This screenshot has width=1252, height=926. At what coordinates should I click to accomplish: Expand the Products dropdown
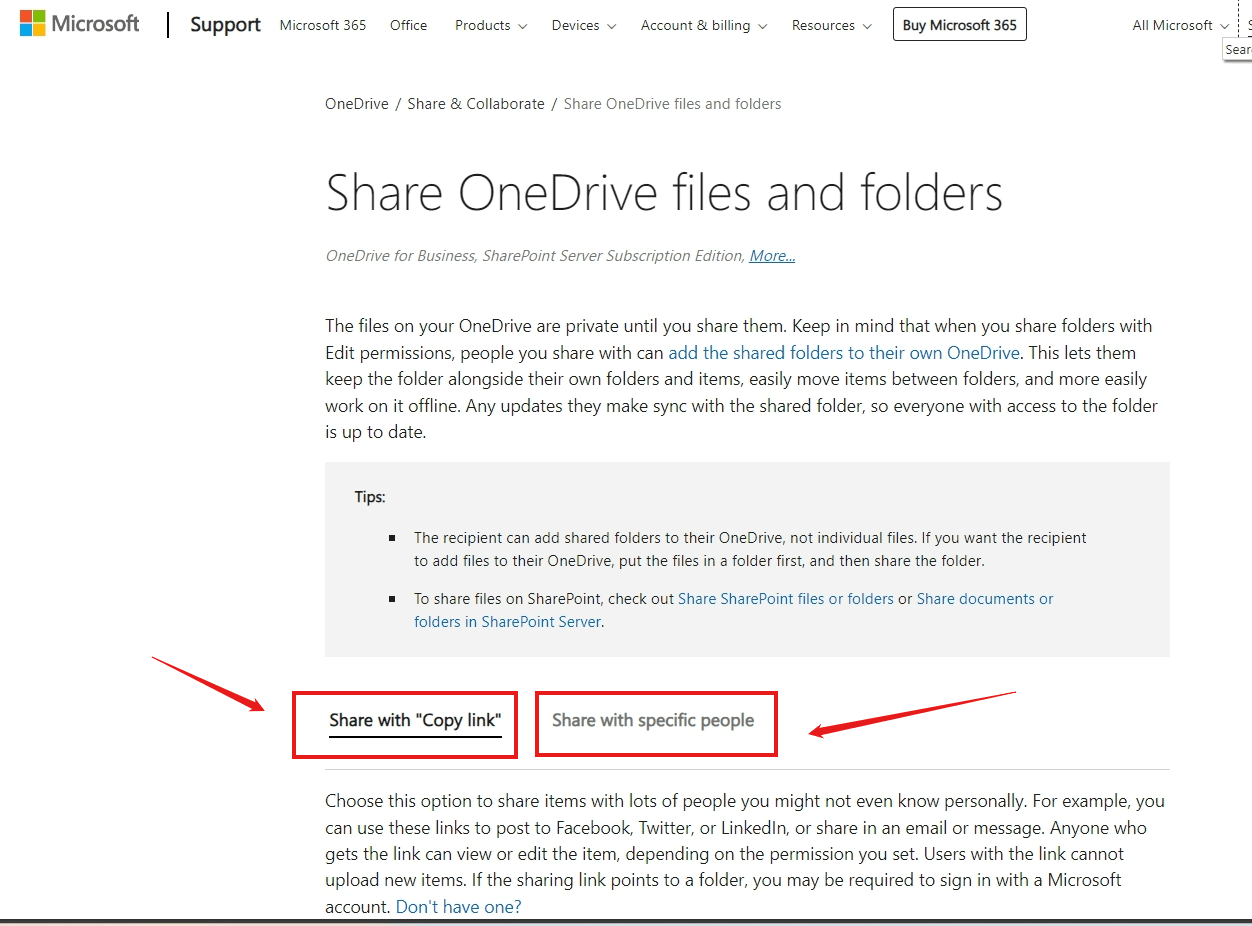click(489, 25)
